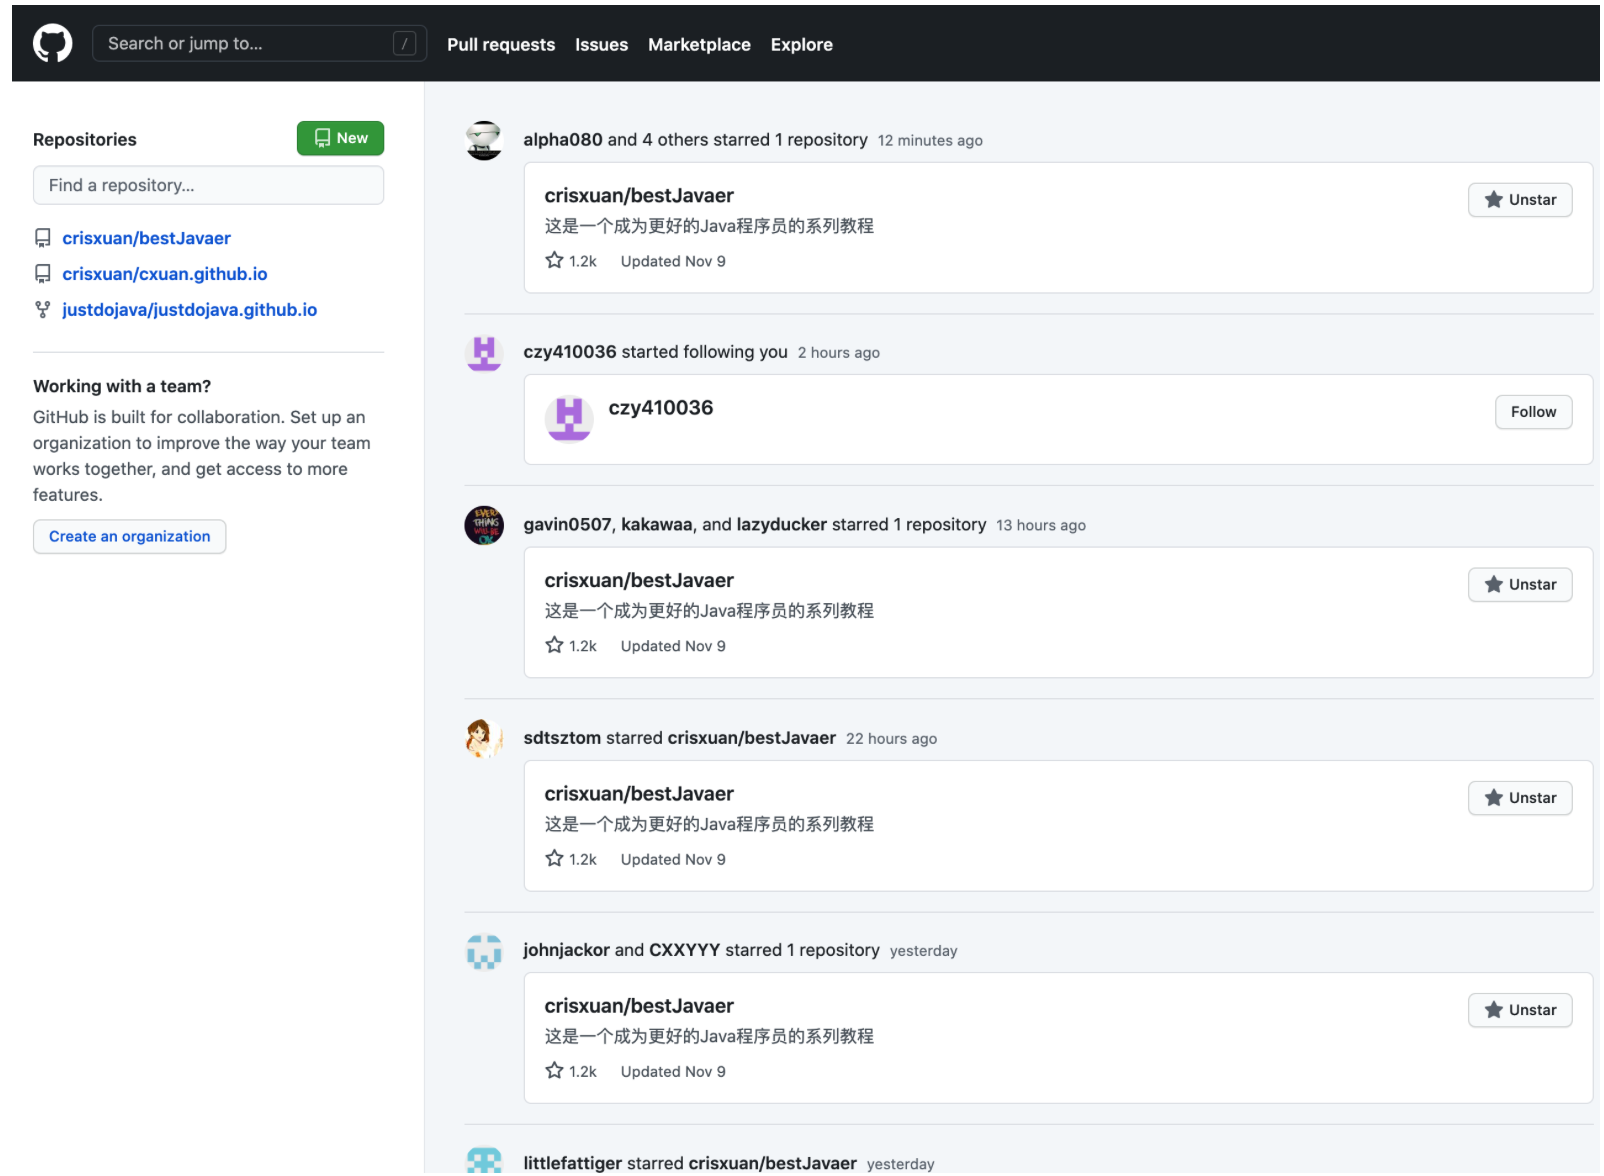Open the GitHub Octocat home logo
The height and width of the screenshot is (1176, 1604).
tap(53, 44)
